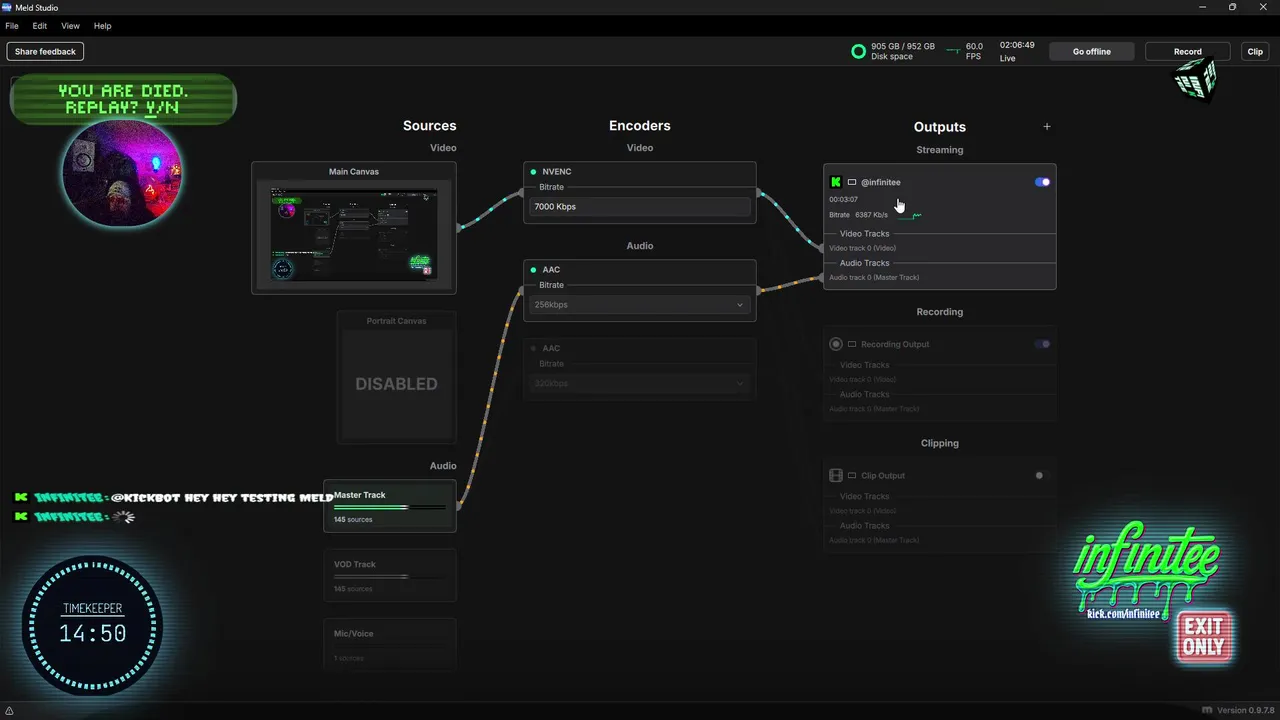Screen dimensions: 1280x720
Task: Click the Master Track audio level meter
Action: (x=390, y=508)
